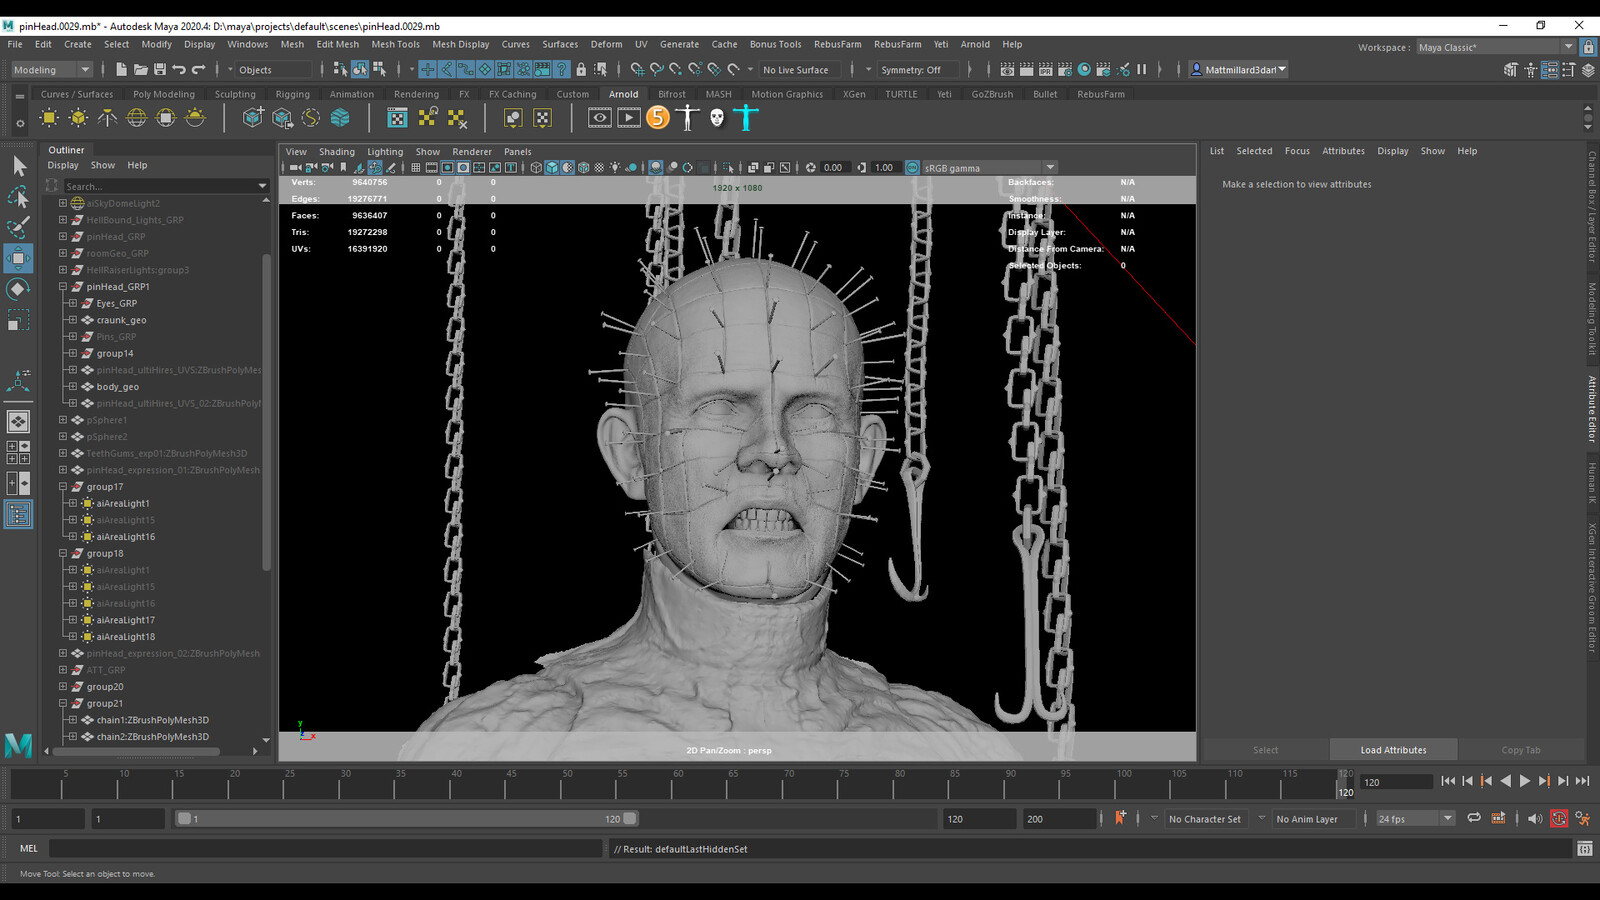Click the viewport gamma value 1.00 field
This screenshot has height=900, width=1600.
884,167
